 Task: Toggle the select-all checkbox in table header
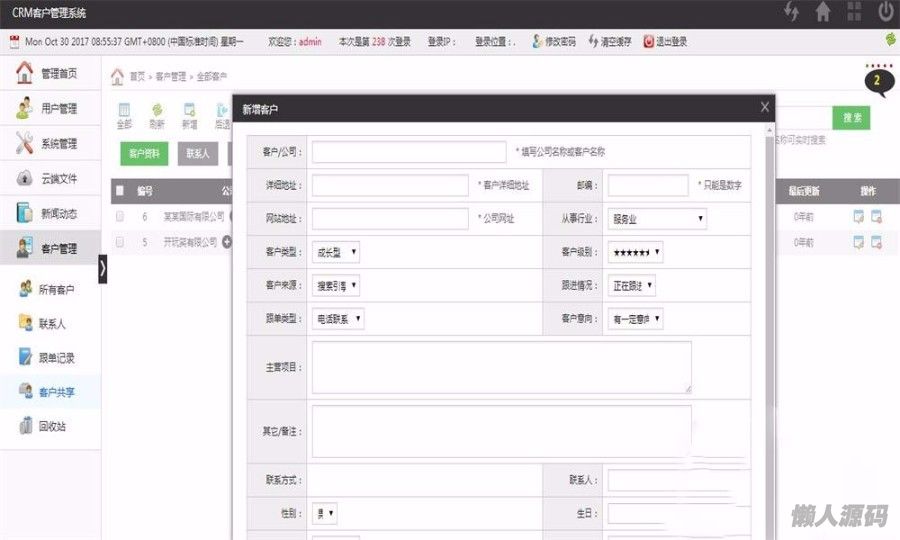click(120, 190)
